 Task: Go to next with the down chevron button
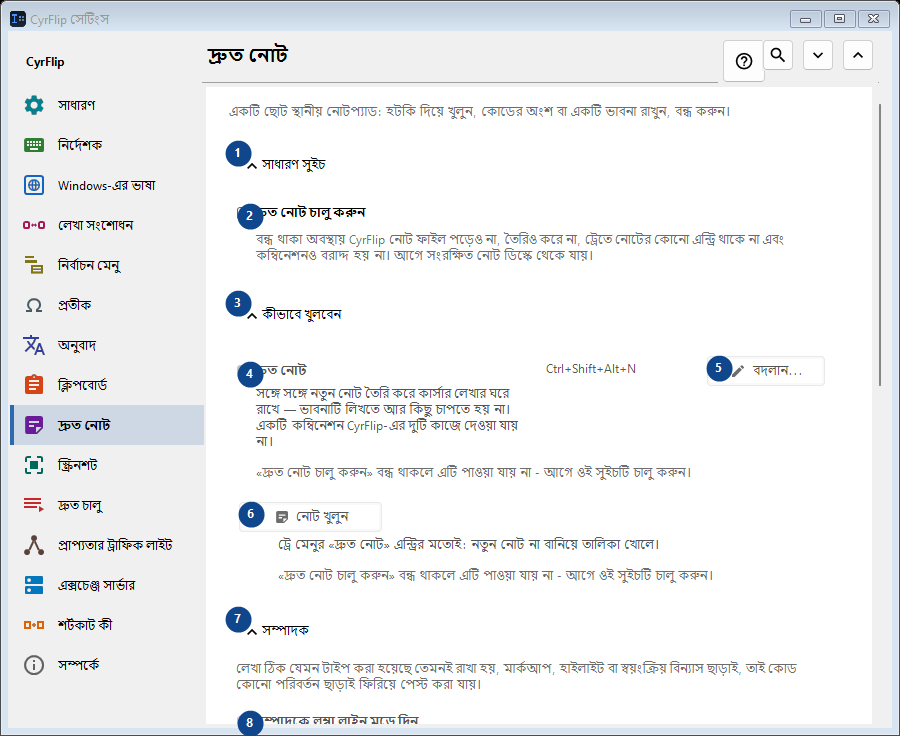click(818, 55)
